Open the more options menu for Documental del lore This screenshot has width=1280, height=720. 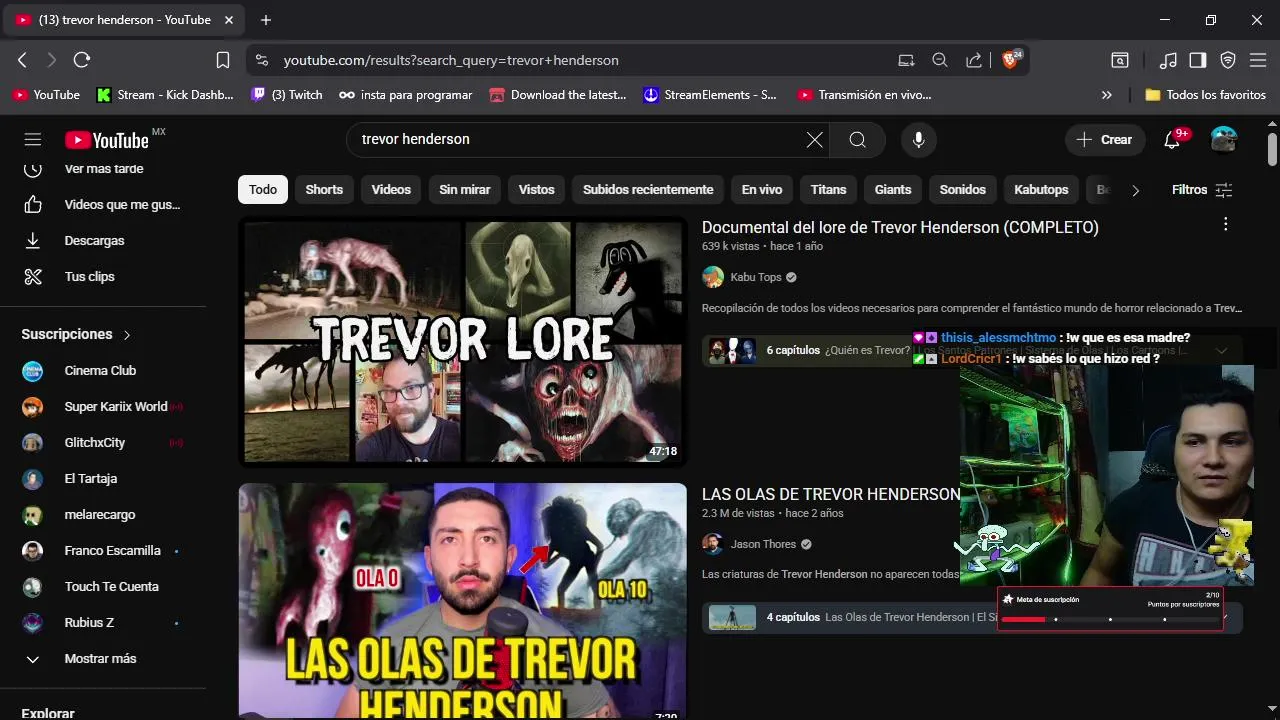pyautogui.click(x=1226, y=225)
